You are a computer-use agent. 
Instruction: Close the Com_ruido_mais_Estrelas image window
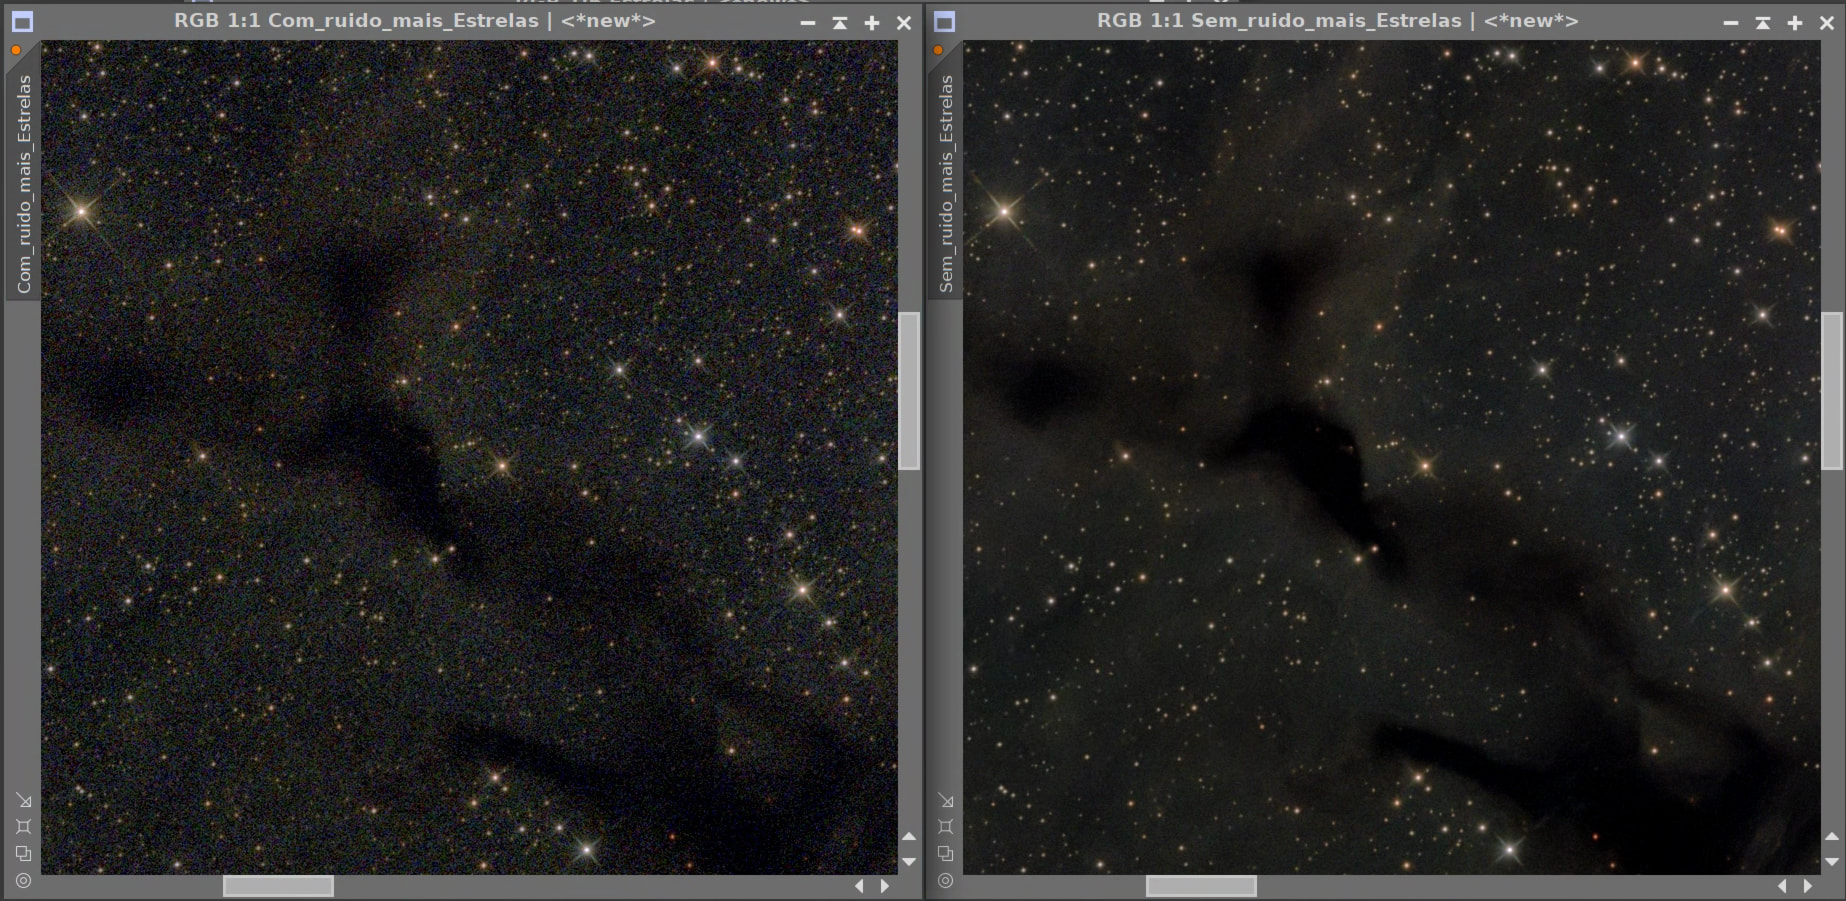click(904, 22)
